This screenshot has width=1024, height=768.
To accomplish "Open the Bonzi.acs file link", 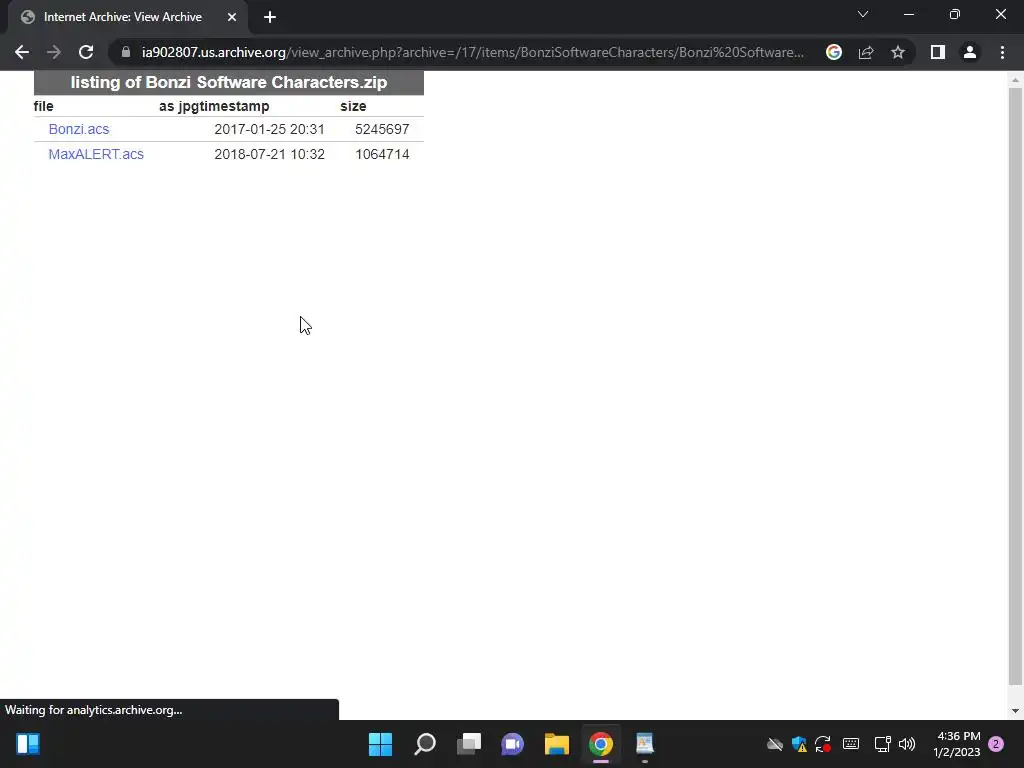I will tap(79, 129).
